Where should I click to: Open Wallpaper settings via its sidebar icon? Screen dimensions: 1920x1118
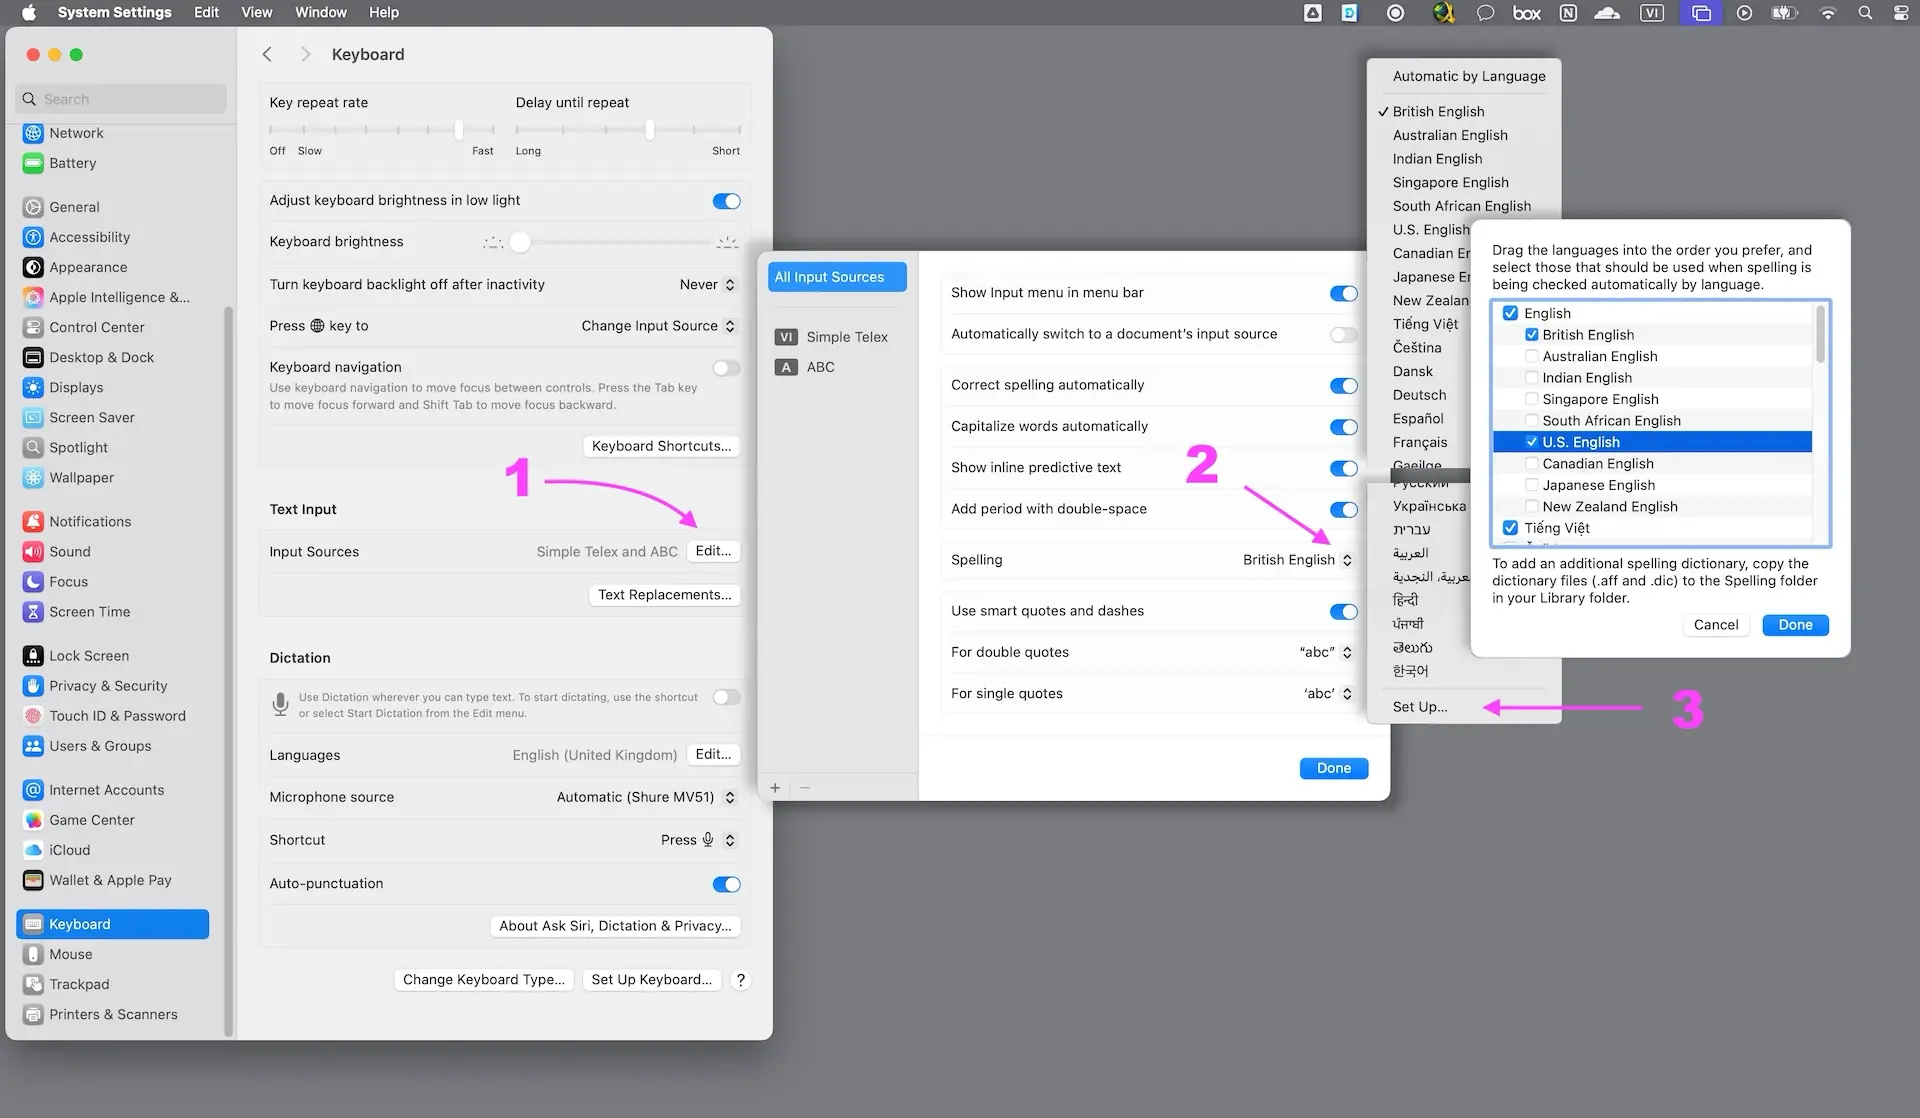coord(33,478)
